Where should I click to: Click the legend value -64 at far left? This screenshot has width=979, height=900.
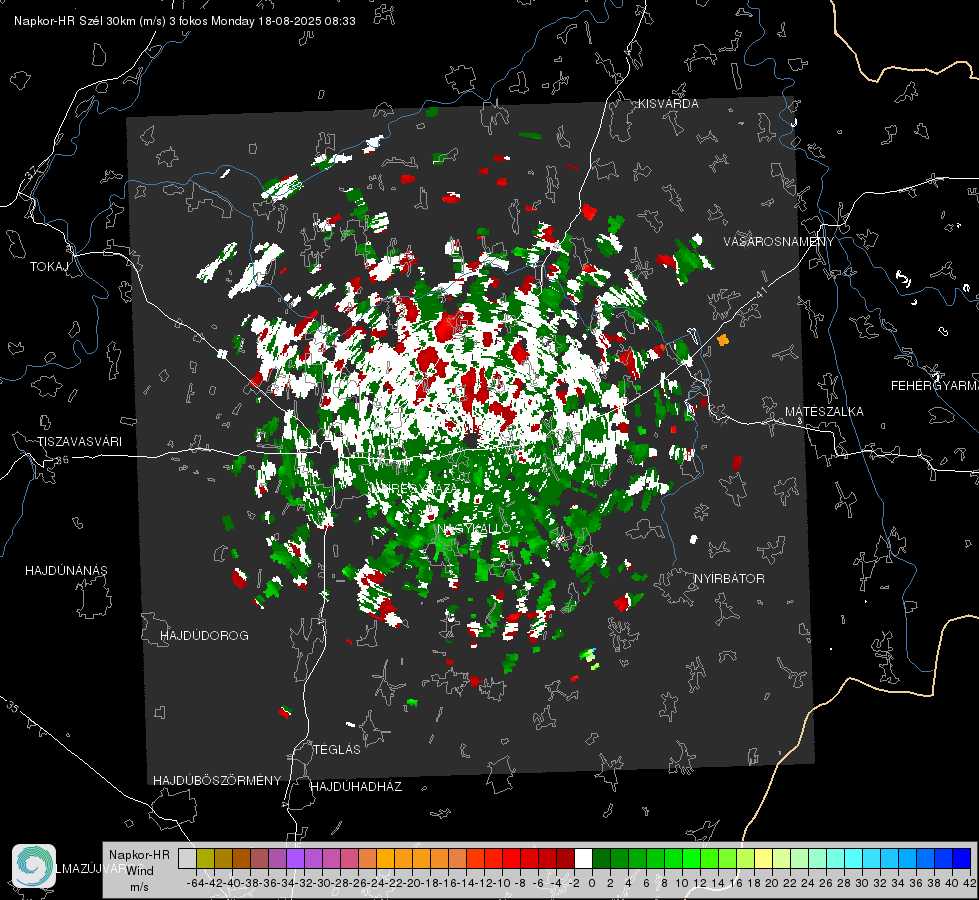point(196,883)
